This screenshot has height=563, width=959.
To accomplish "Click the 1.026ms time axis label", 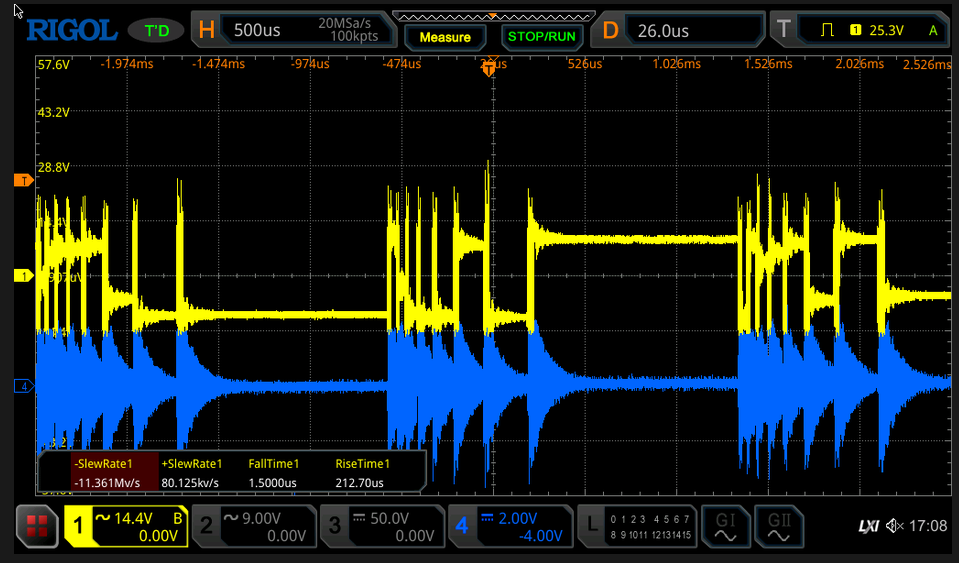I will click(x=676, y=64).
